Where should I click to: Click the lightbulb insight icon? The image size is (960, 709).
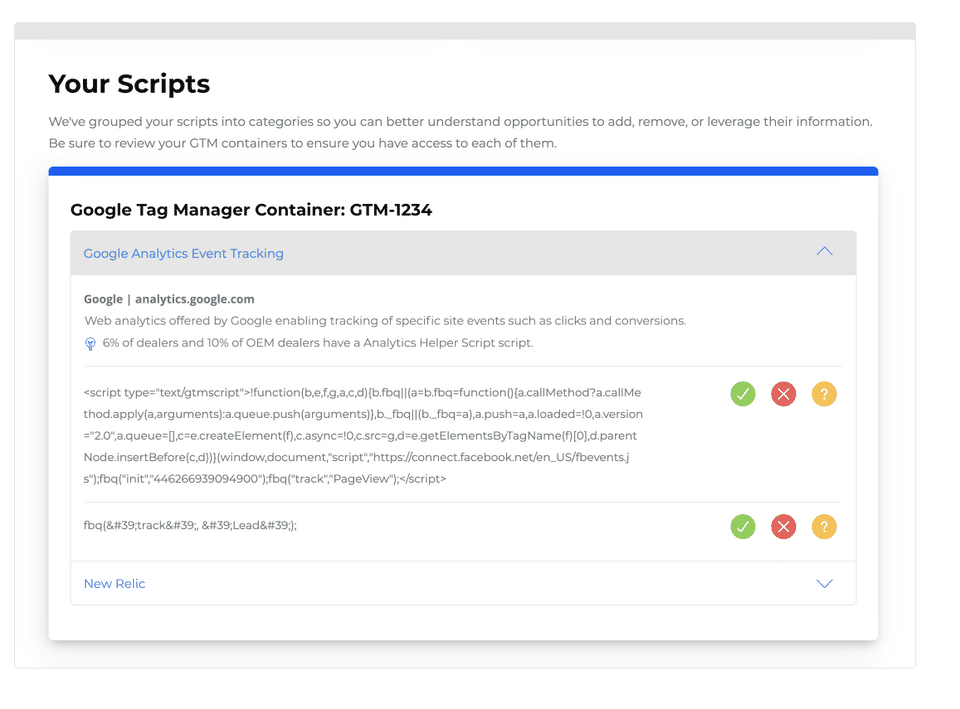coord(90,343)
